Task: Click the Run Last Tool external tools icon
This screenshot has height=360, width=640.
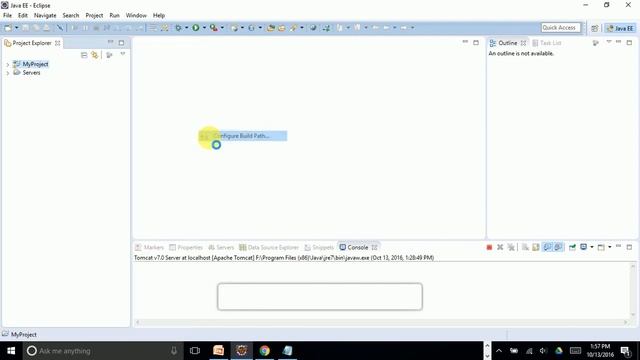Action: point(213,28)
